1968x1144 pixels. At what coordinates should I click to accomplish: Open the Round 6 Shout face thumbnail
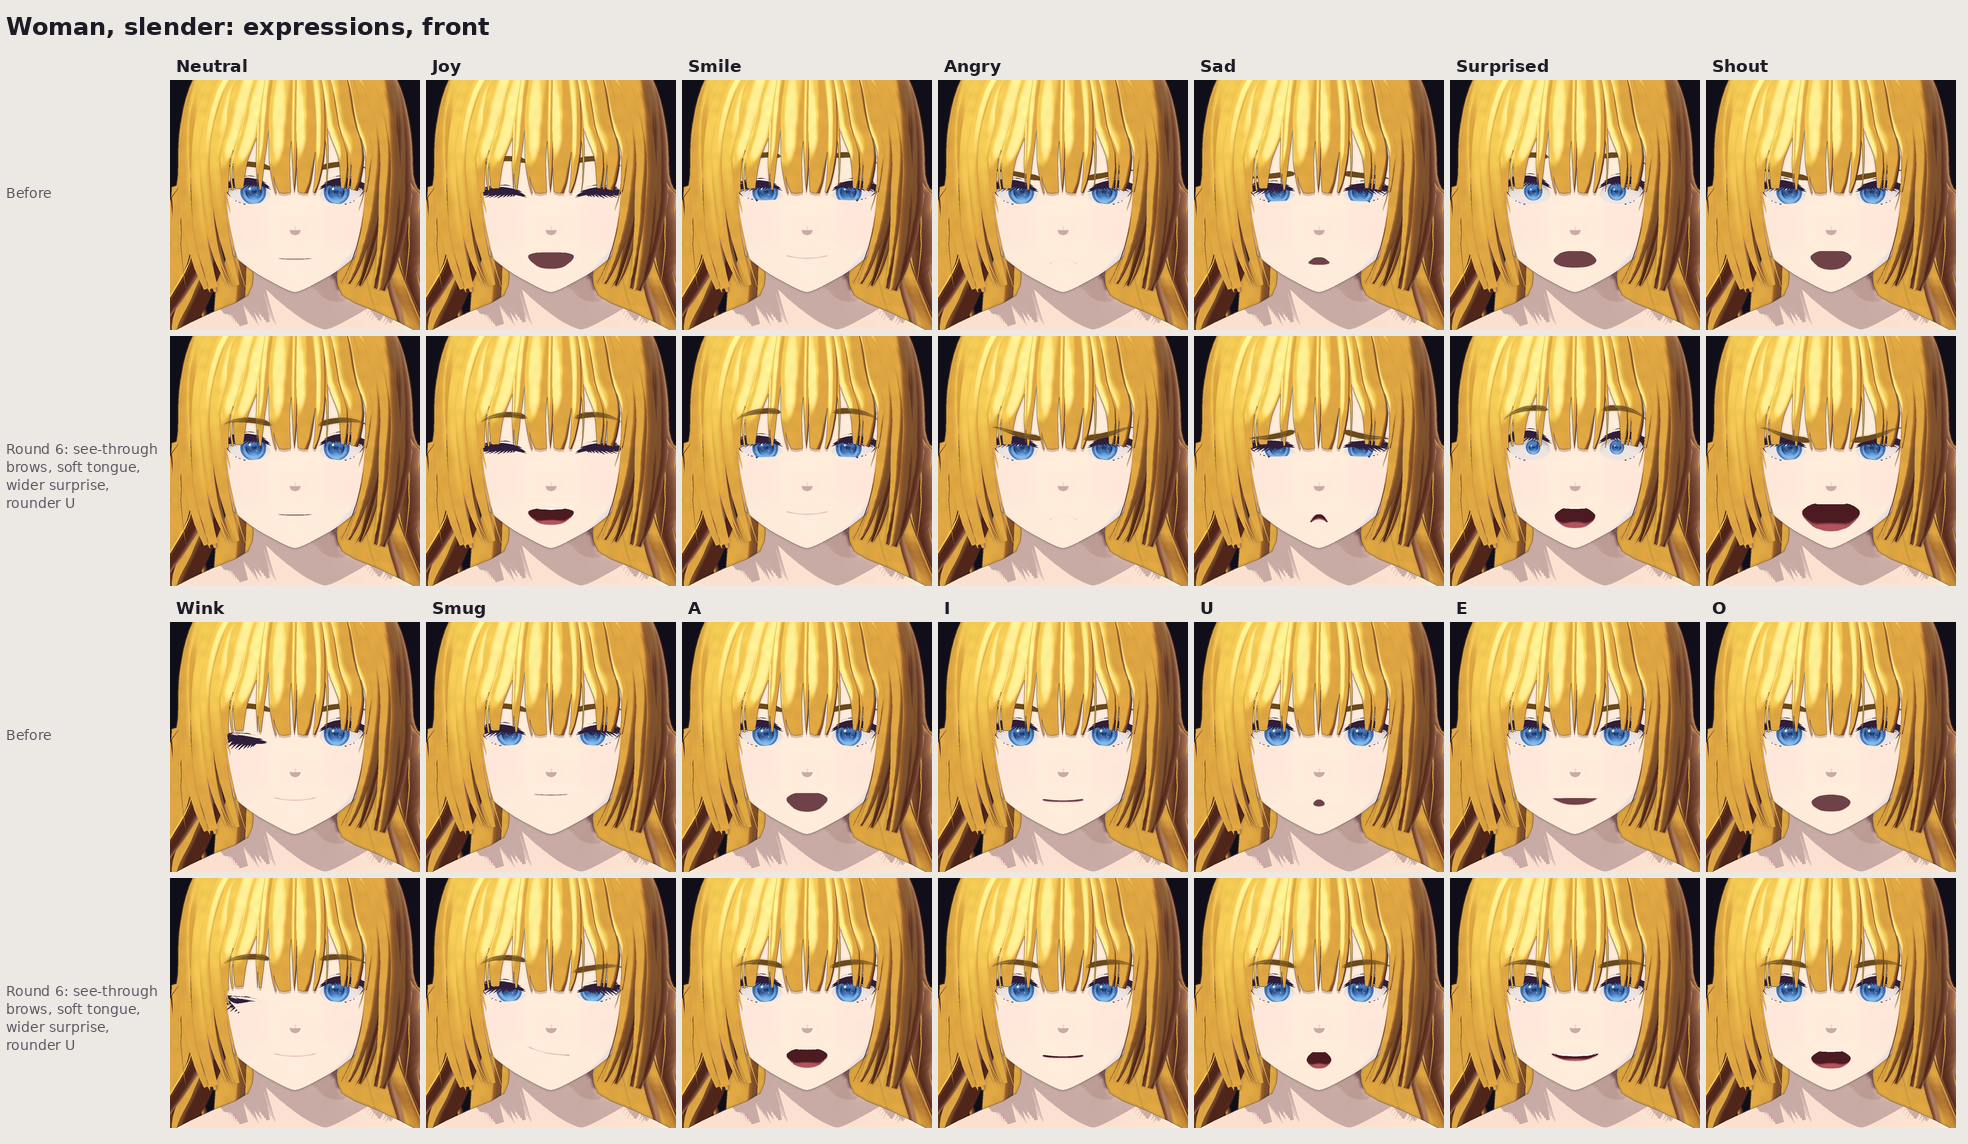(x=1831, y=461)
